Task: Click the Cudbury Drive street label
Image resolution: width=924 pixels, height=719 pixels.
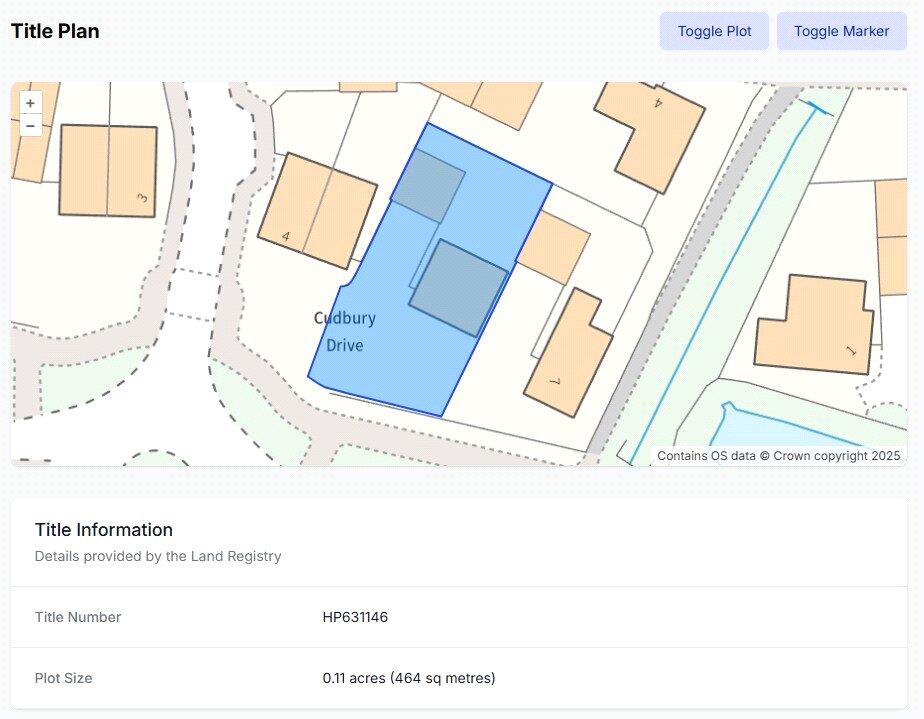Action: click(x=345, y=332)
